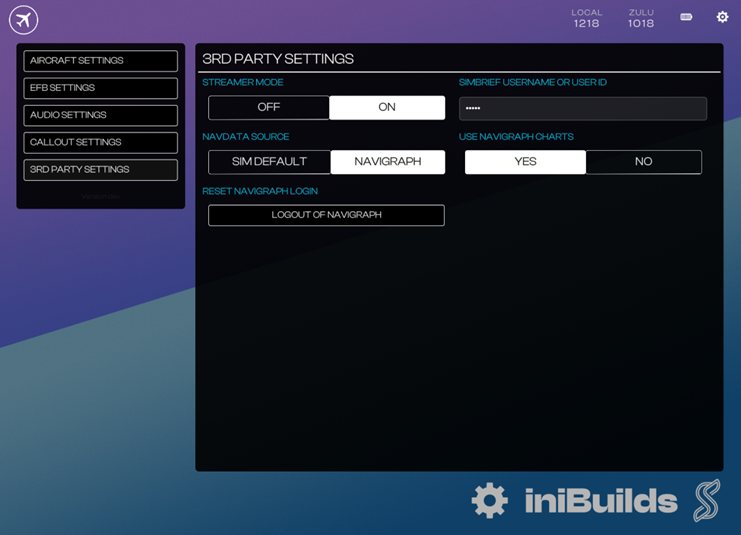Click Logout of Navigraph button
The width and height of the screenshot is (741, 535).
point(326,215)
